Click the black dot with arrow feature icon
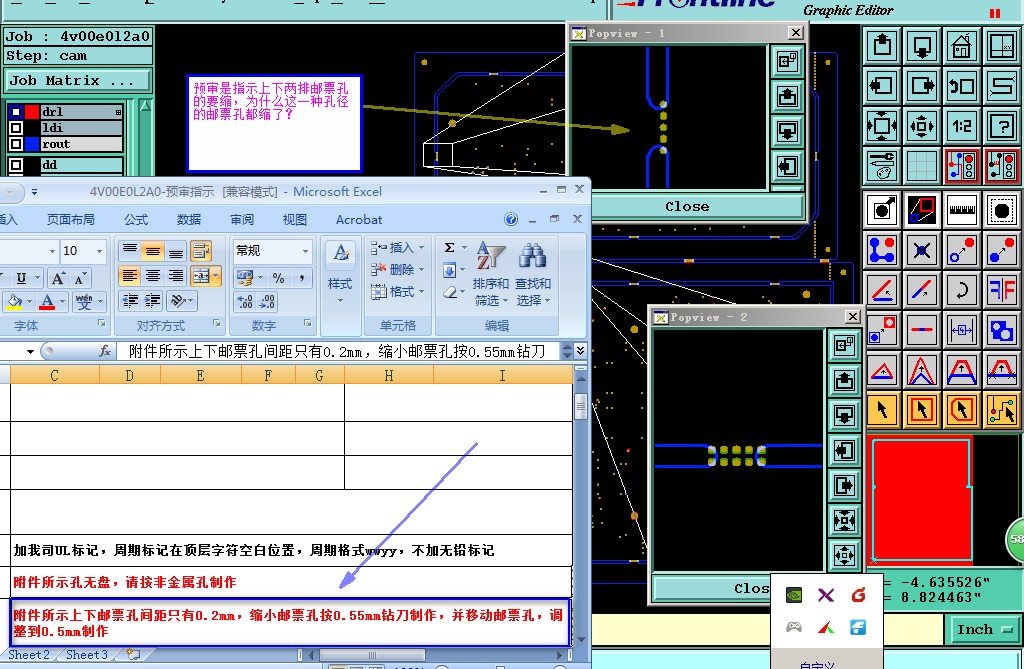The width and height of the screenshot is (1024, 669). [x=882, y=210]
